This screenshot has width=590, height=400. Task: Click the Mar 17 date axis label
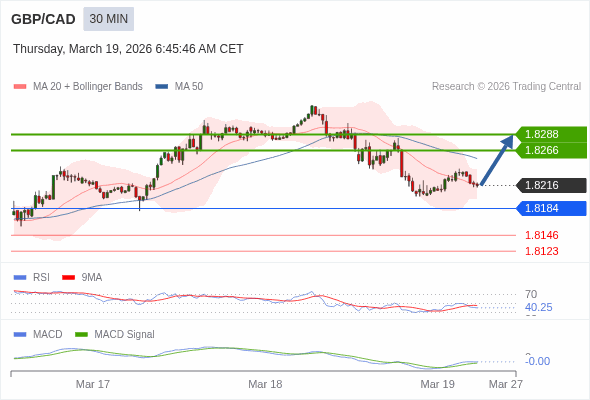click(93, 384)
